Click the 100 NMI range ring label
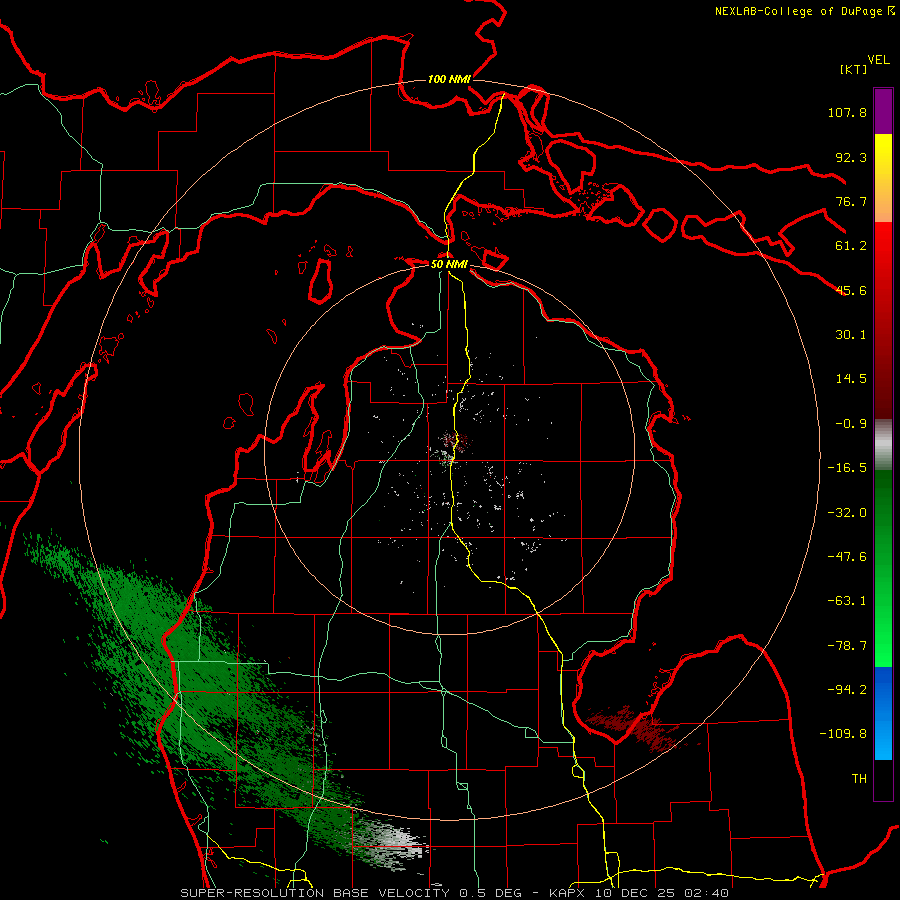 click(x=449, y=79)
